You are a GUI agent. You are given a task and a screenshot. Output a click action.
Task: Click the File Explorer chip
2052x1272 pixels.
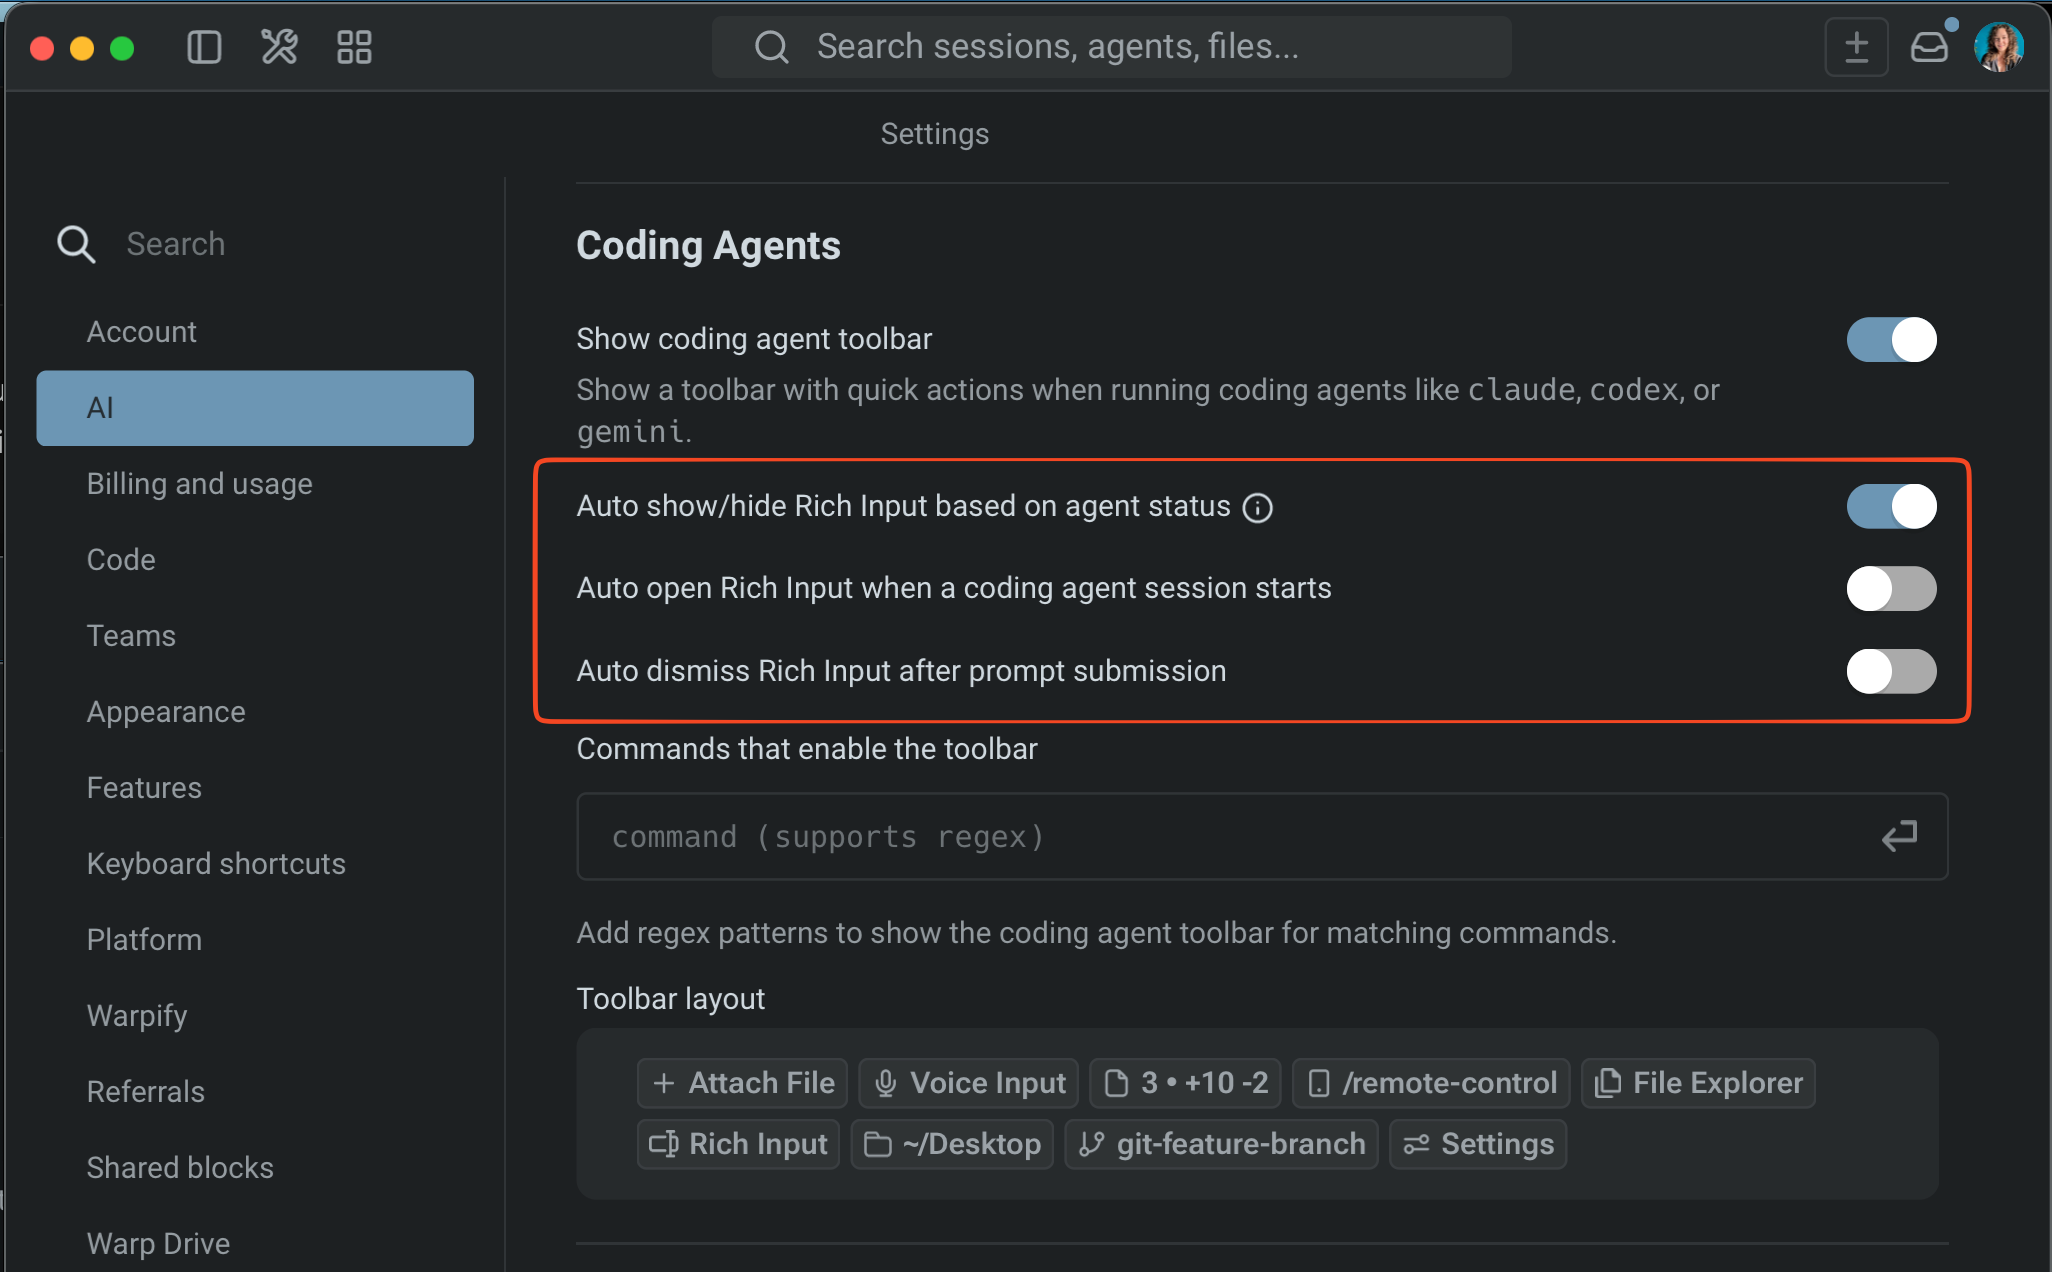[x=1697, y=1082]
